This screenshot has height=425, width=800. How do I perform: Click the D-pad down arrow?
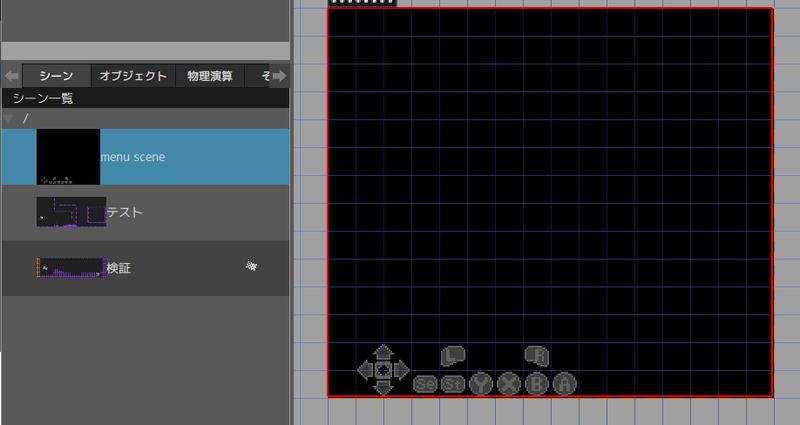[x=383, y=387]
